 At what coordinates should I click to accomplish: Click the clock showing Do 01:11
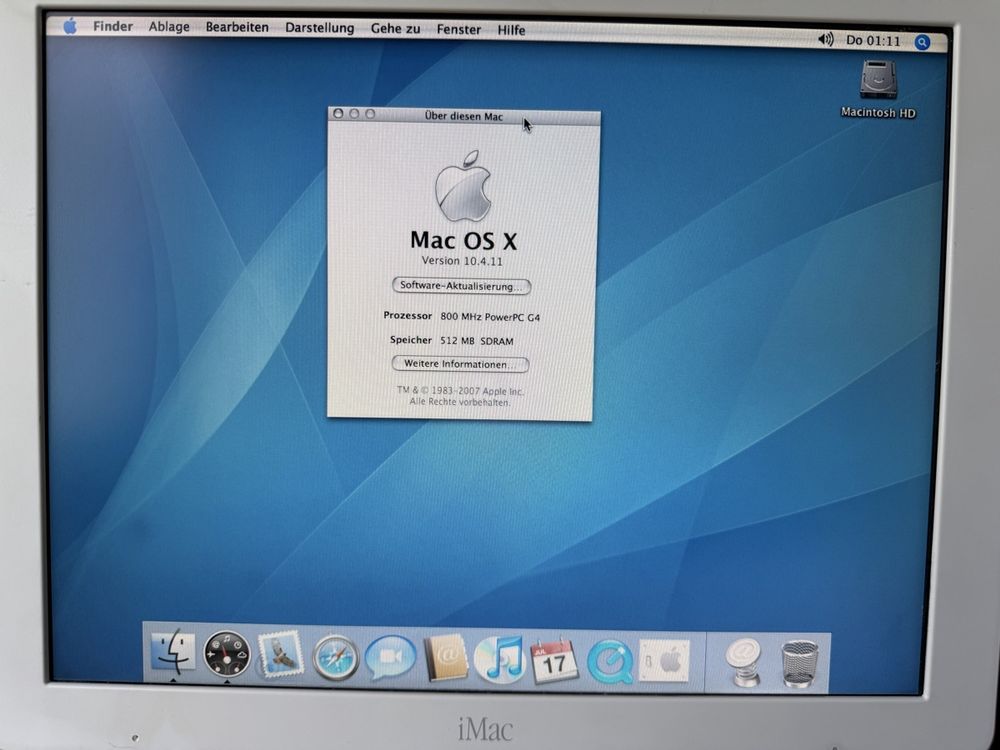point(873,41)
